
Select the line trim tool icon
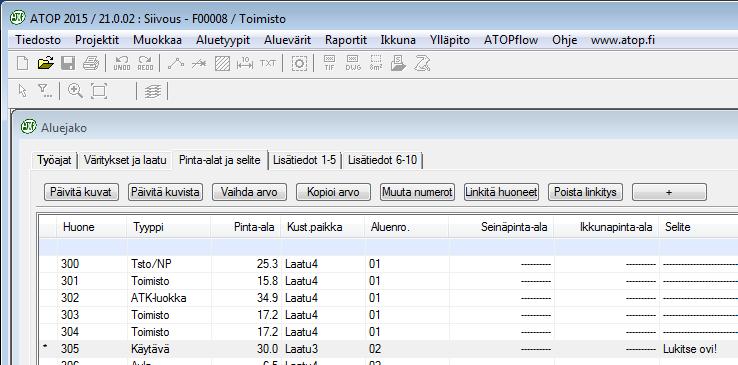point(199,63)
